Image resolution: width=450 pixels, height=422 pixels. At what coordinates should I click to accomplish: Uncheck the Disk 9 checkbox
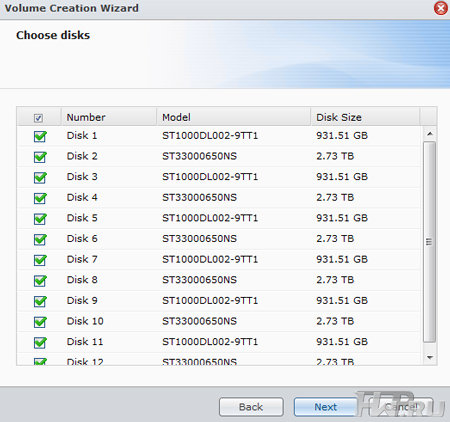click(40, 301)
